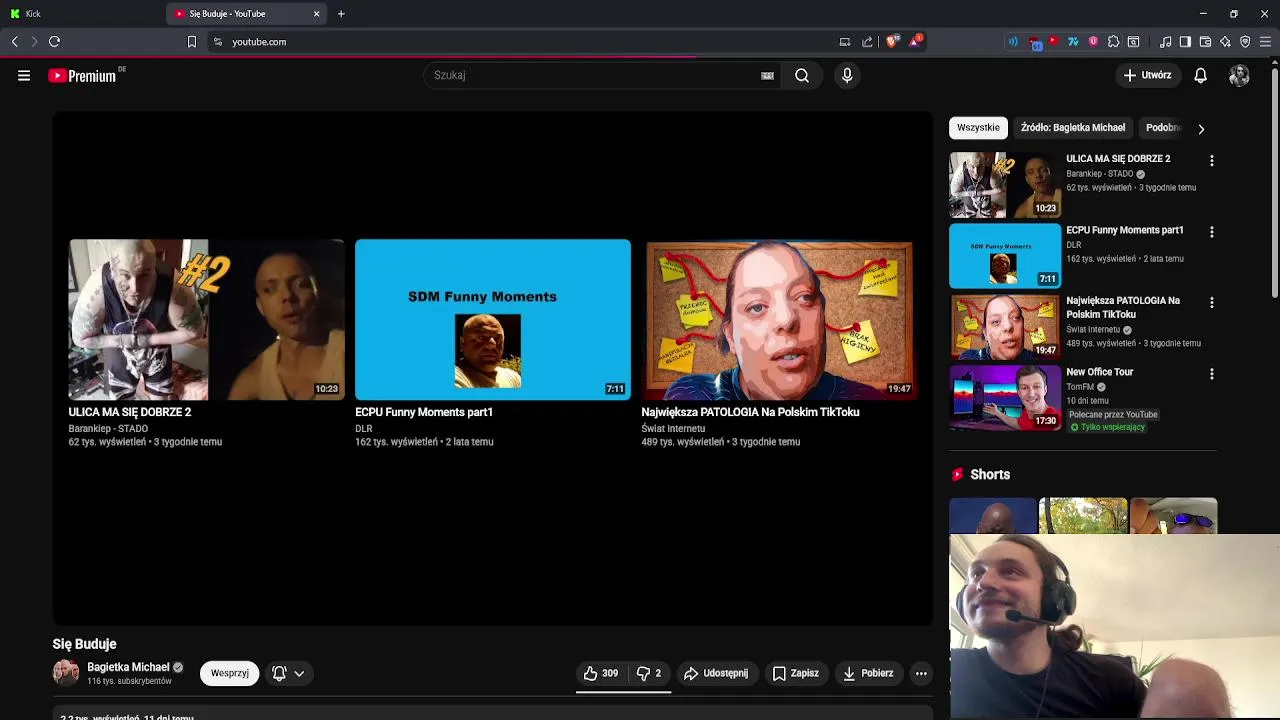Open end-screen title Największa PATOLOGIA Na Polskim TikToku
The image size is (1280, 720).
click(x=750, y=412)
